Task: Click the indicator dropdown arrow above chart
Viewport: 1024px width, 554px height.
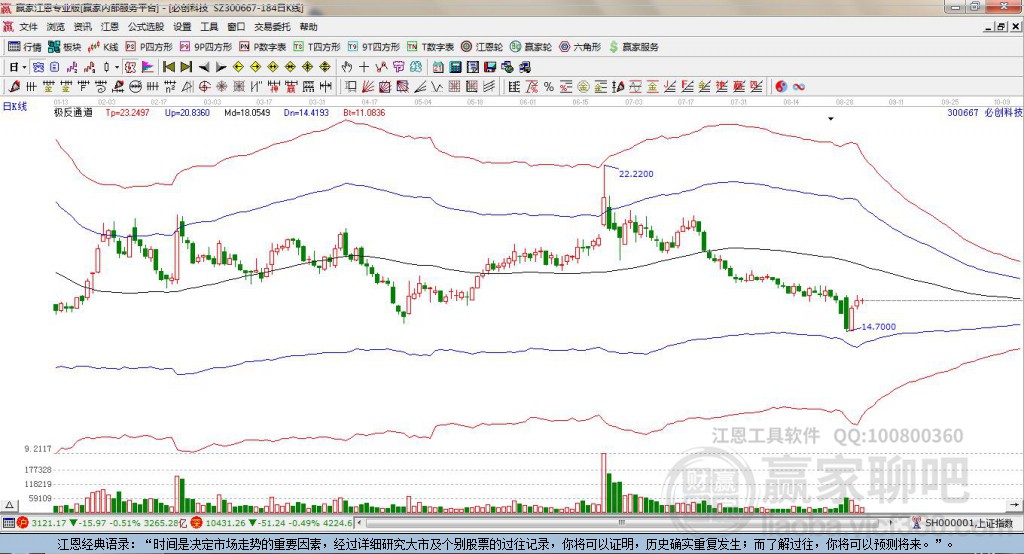Action: coord(831,119)
